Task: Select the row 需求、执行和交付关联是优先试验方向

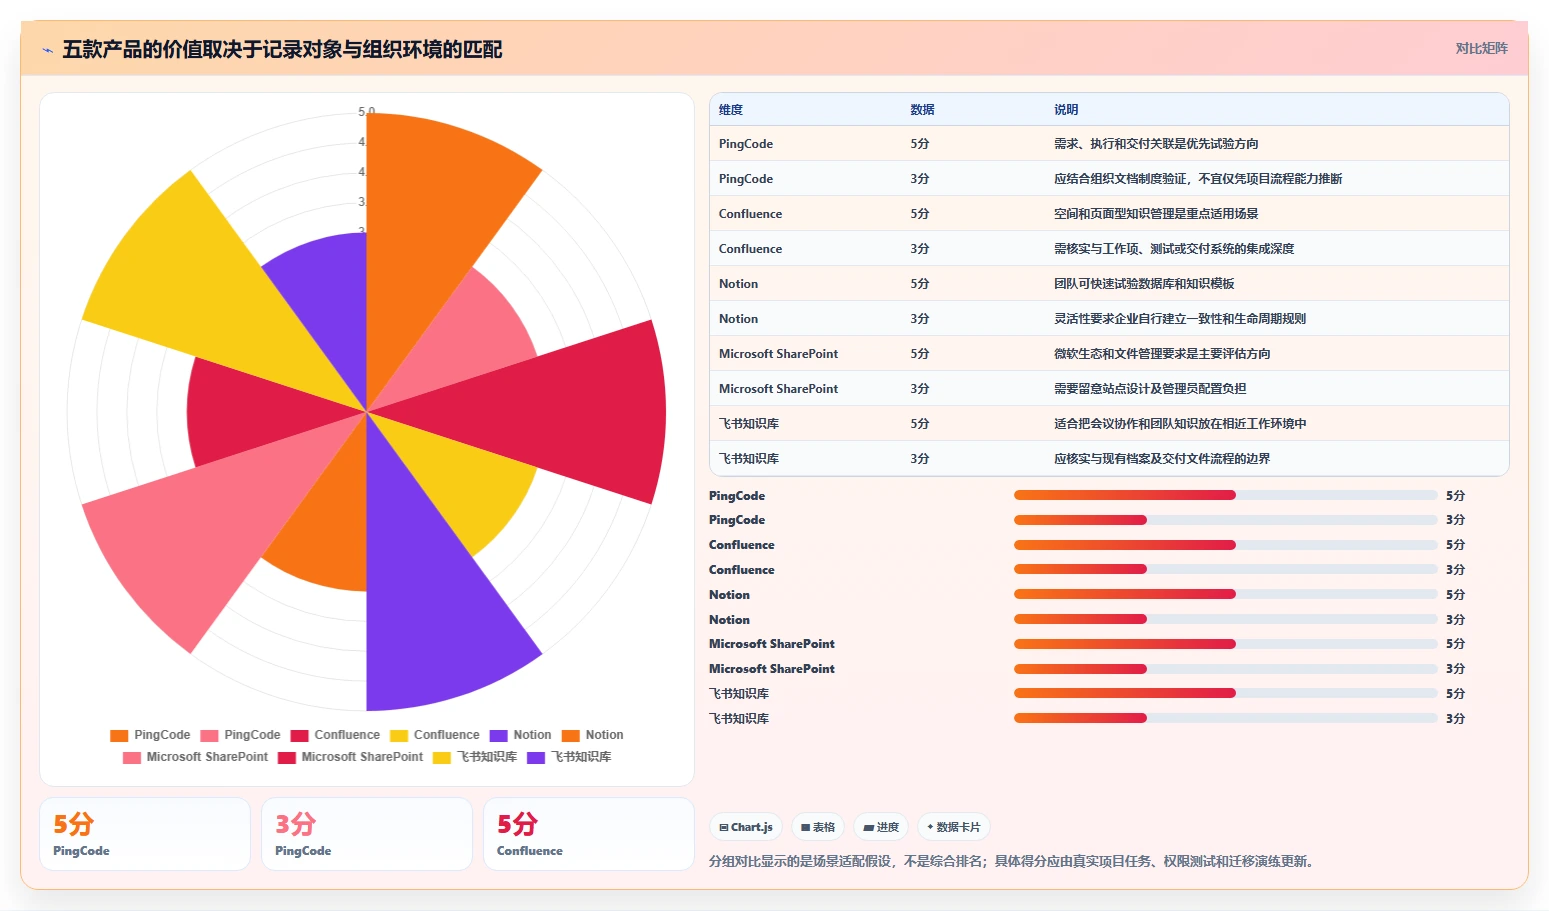Action: (x=1109, y=144)
